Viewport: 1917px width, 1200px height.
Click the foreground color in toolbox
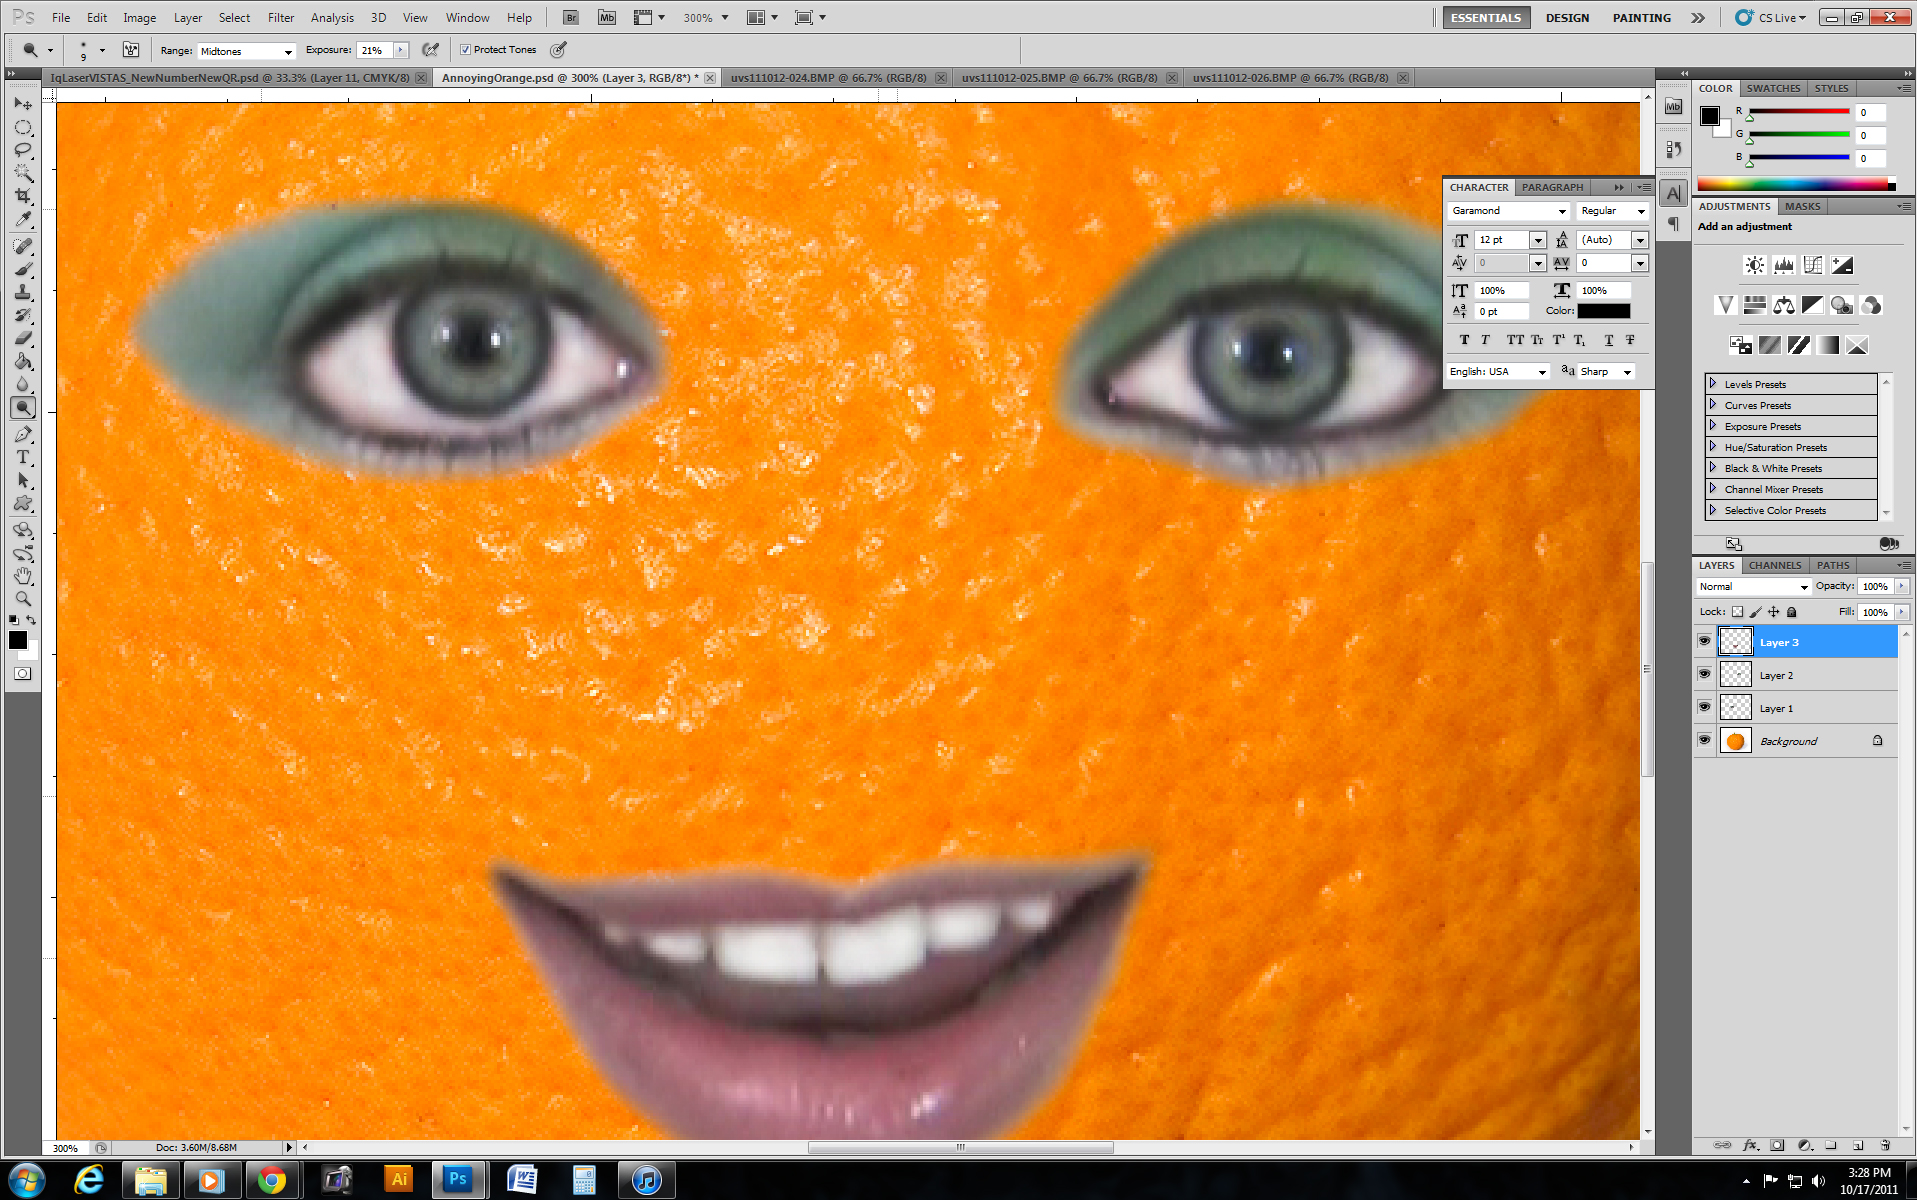(x=17, y=640)
